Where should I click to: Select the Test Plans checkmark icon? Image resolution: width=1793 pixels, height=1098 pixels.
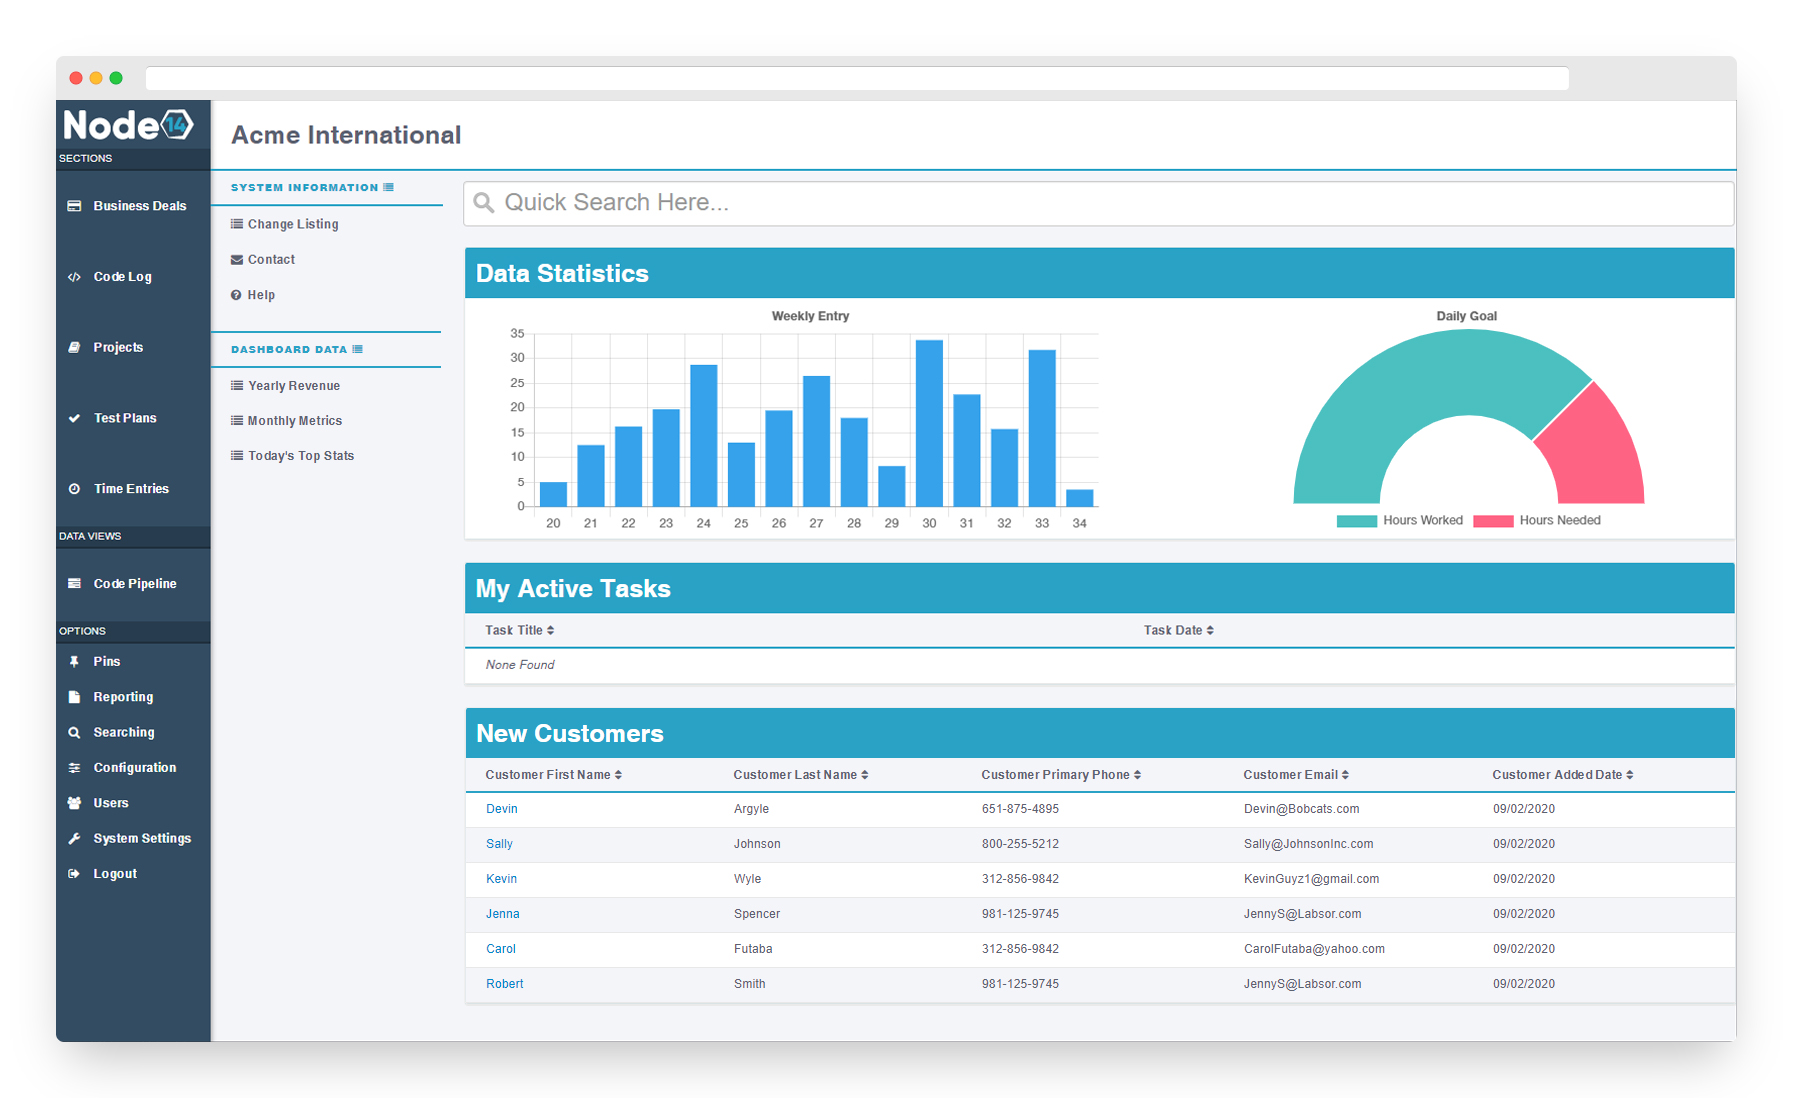pyautogui.click(x=74, y=417)
